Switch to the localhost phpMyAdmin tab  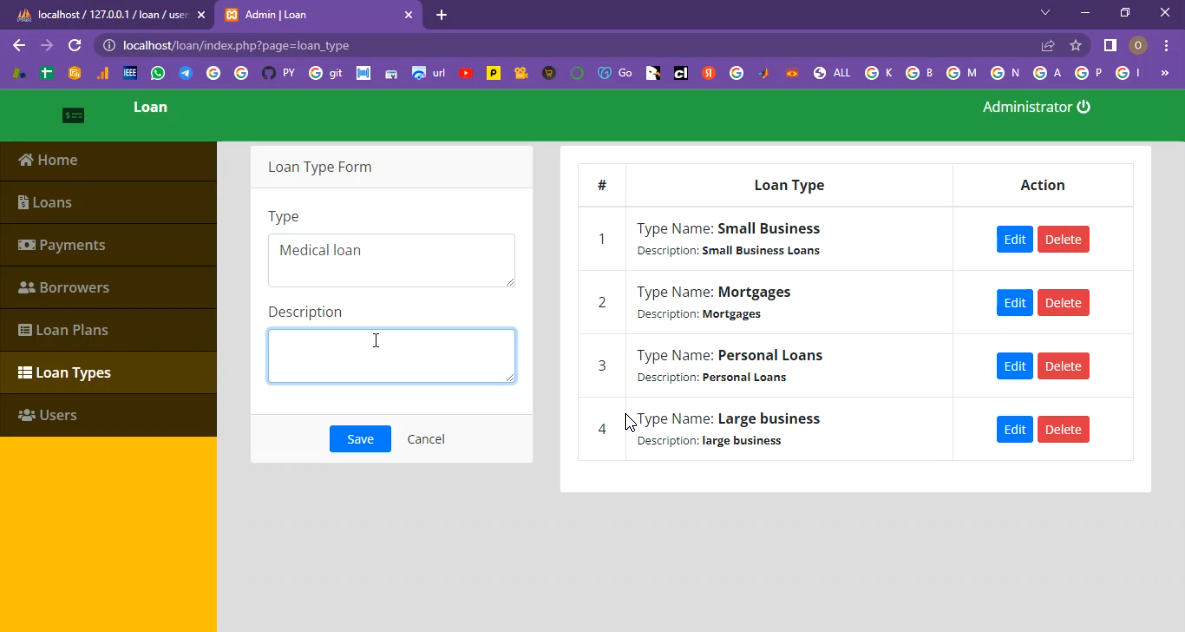pyautogui.click(x=110, y=15)
